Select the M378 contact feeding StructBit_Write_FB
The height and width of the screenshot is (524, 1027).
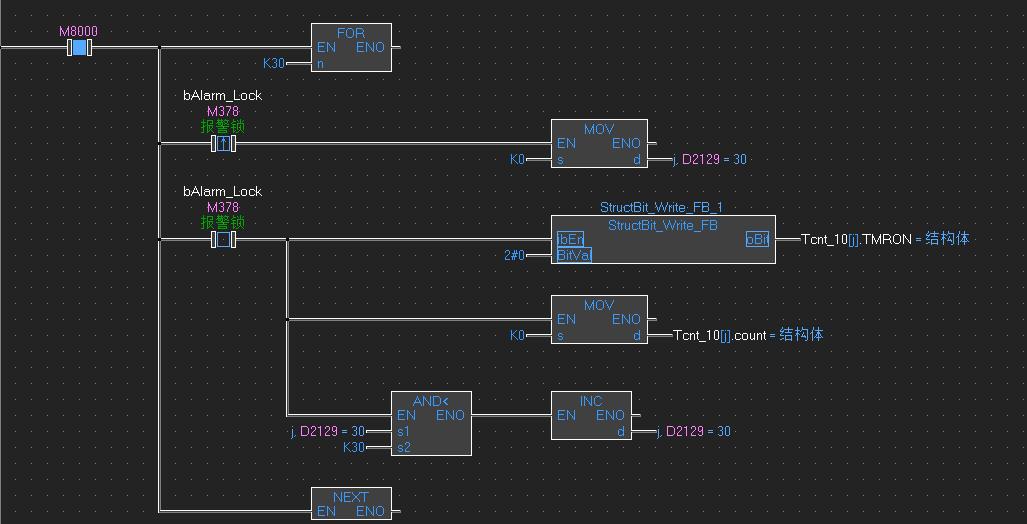pos(223,240)
